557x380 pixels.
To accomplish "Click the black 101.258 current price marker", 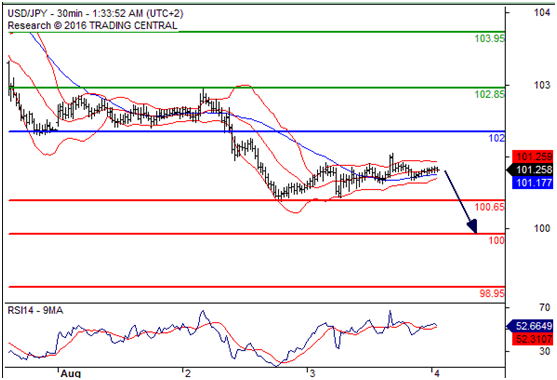I will point(530,170).
